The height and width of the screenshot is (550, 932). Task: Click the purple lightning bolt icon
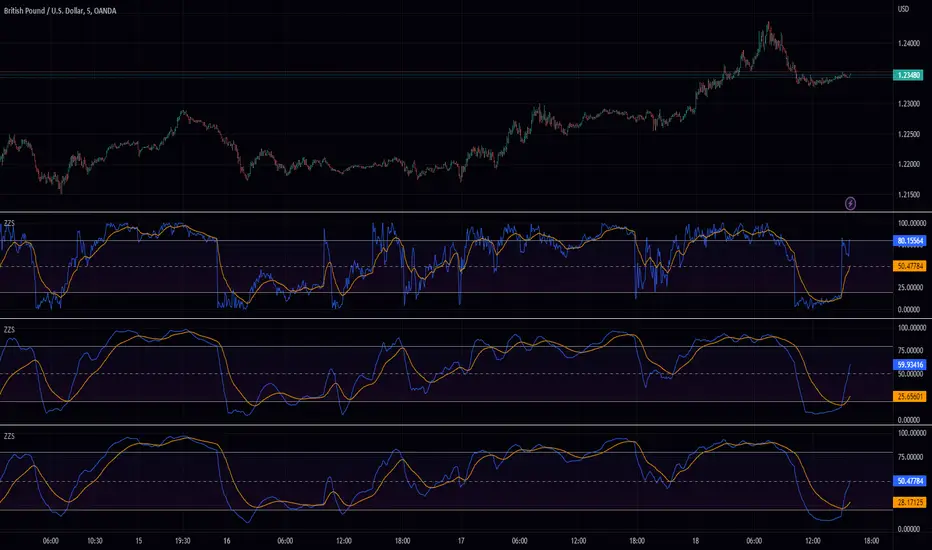coord(851,204)
